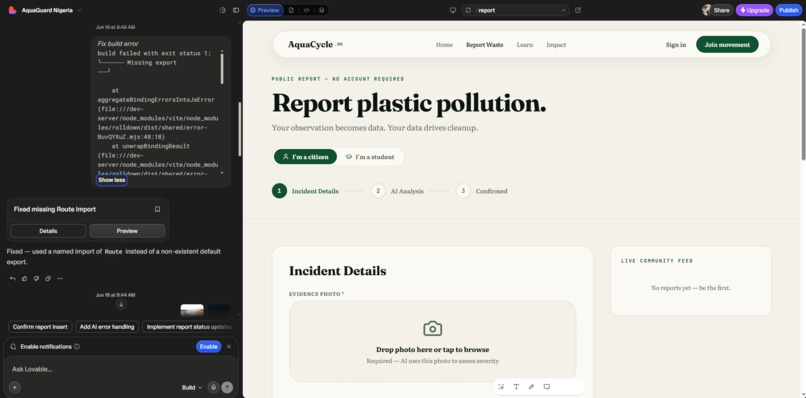The width and height of the screenshot is (806, 398).
Task: Click the microphone voice input button
Action: [213, 387]
